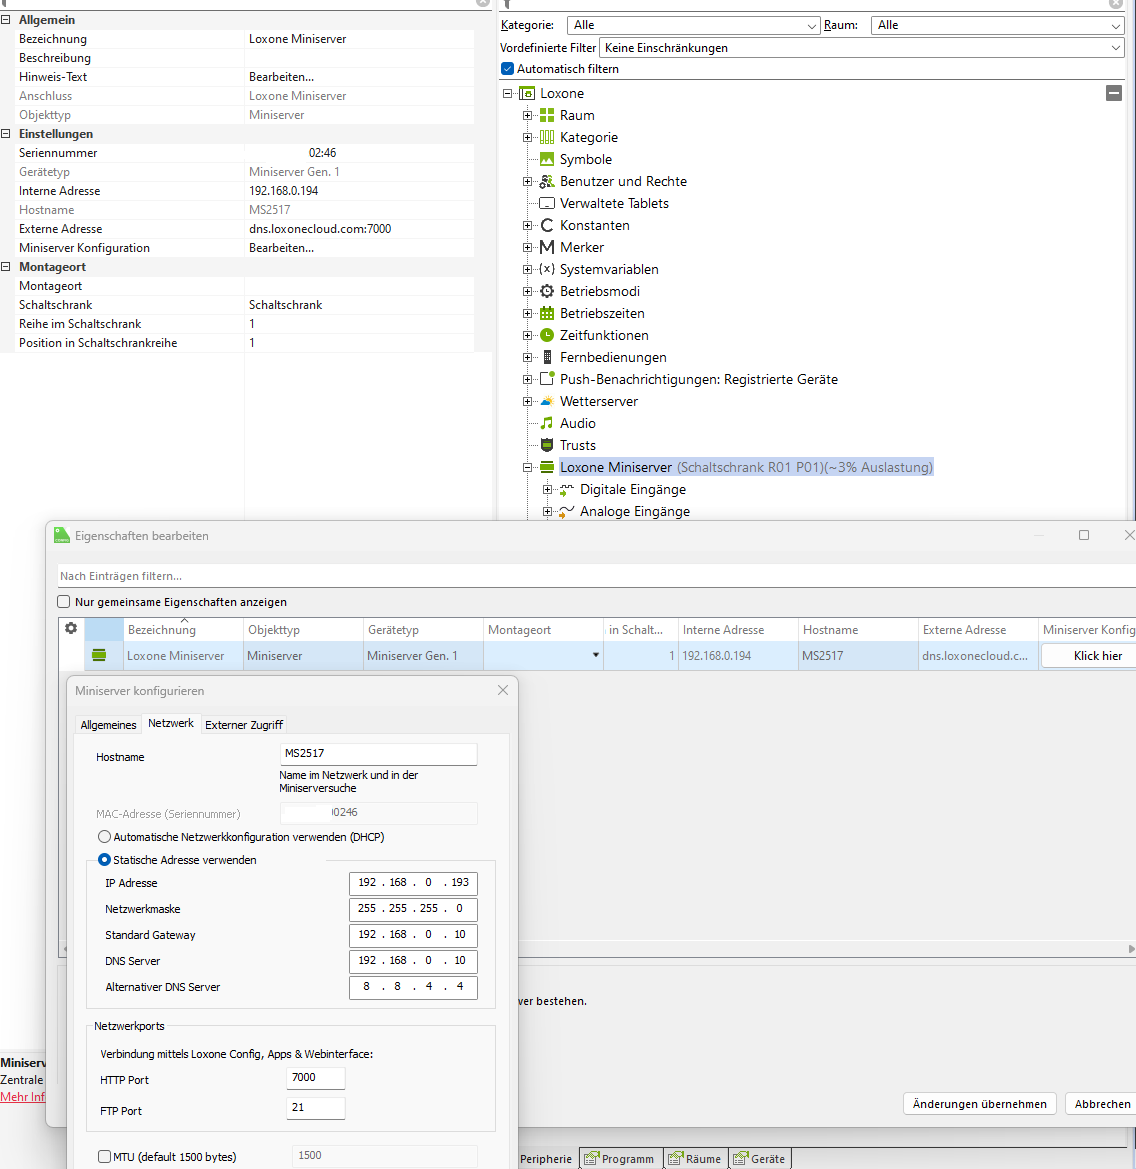Open the Mehr Info link
The width and height of the screenshot is (1136, 1169).
point(22,1097)
